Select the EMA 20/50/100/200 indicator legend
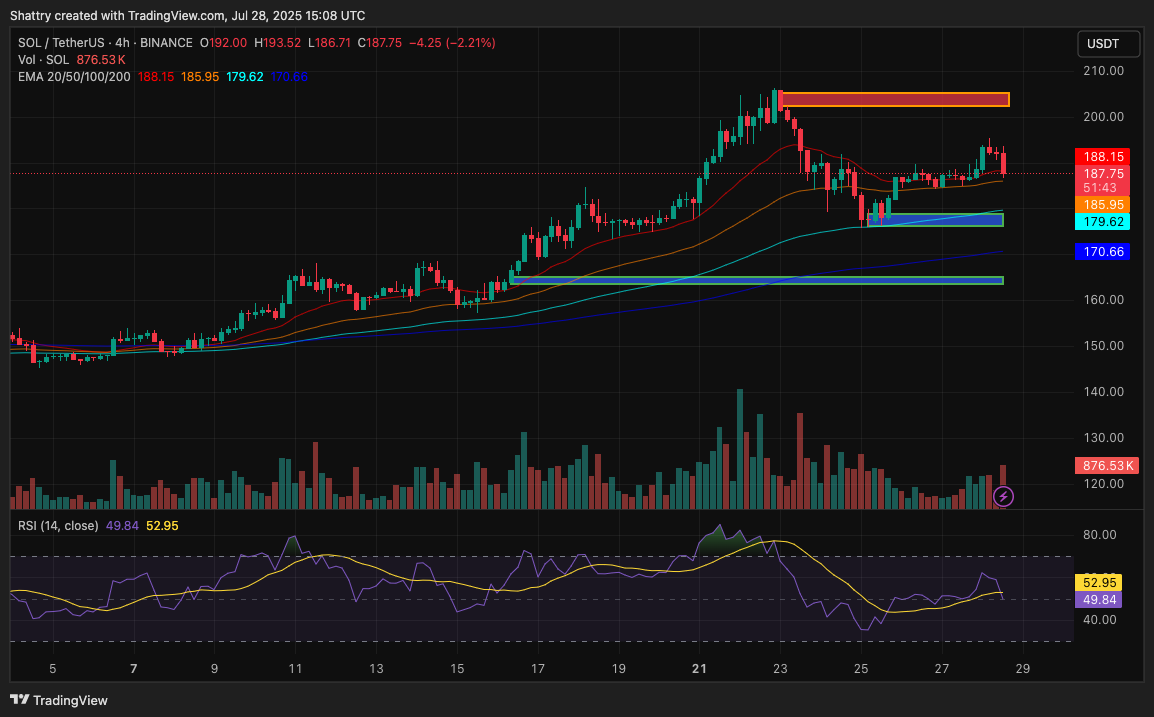The width and height of the screenshot is (1154, 717). (74, 77)
